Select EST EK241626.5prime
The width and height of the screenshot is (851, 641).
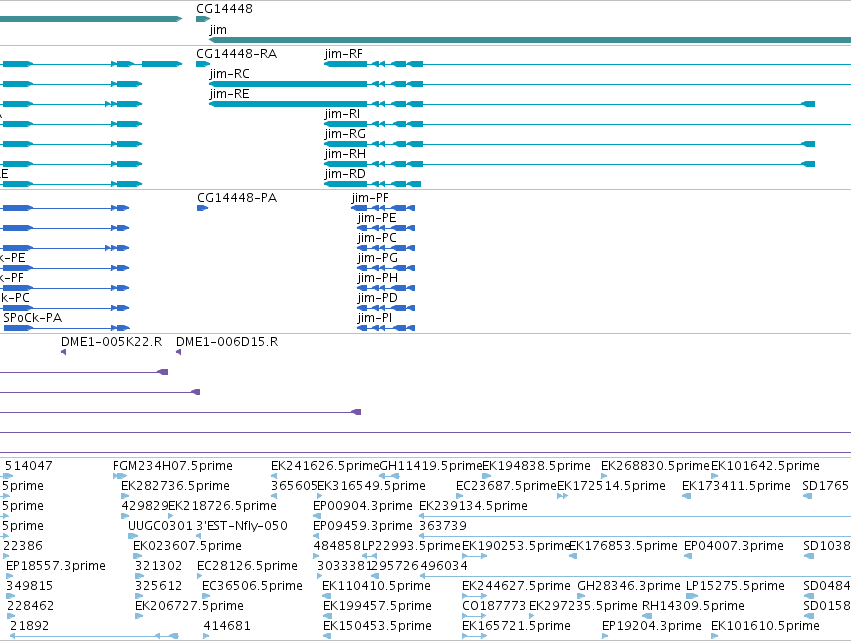coord(325,466)
